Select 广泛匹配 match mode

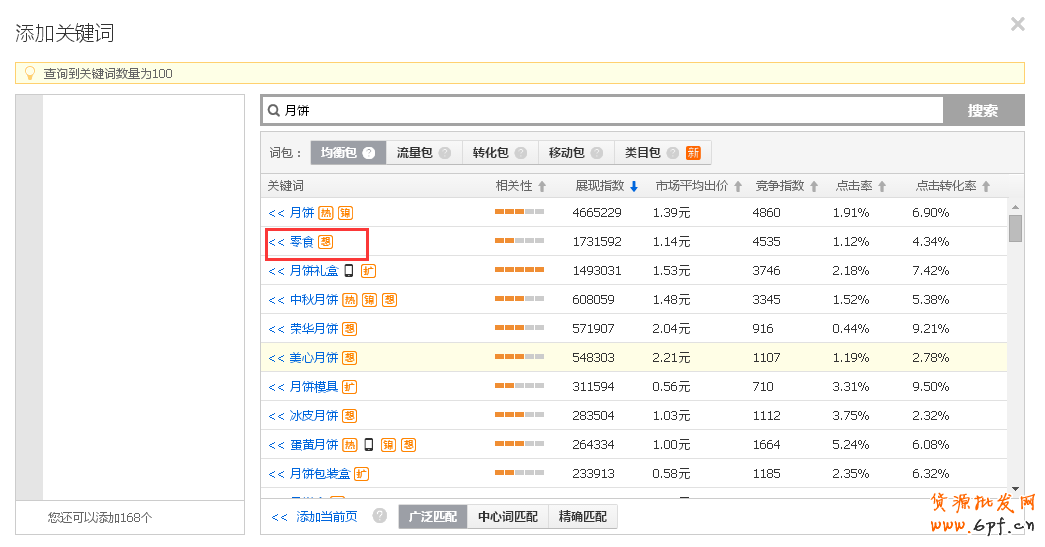pos(432,517)
